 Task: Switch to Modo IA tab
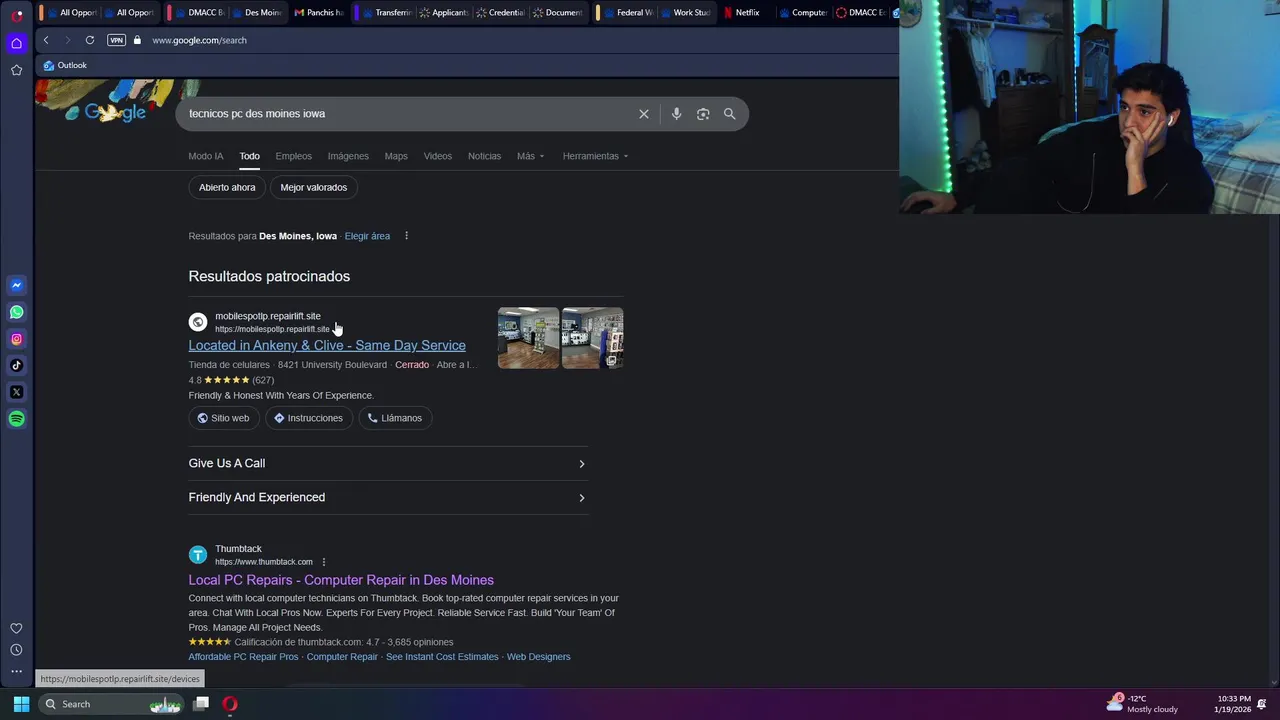click(206, 156)
